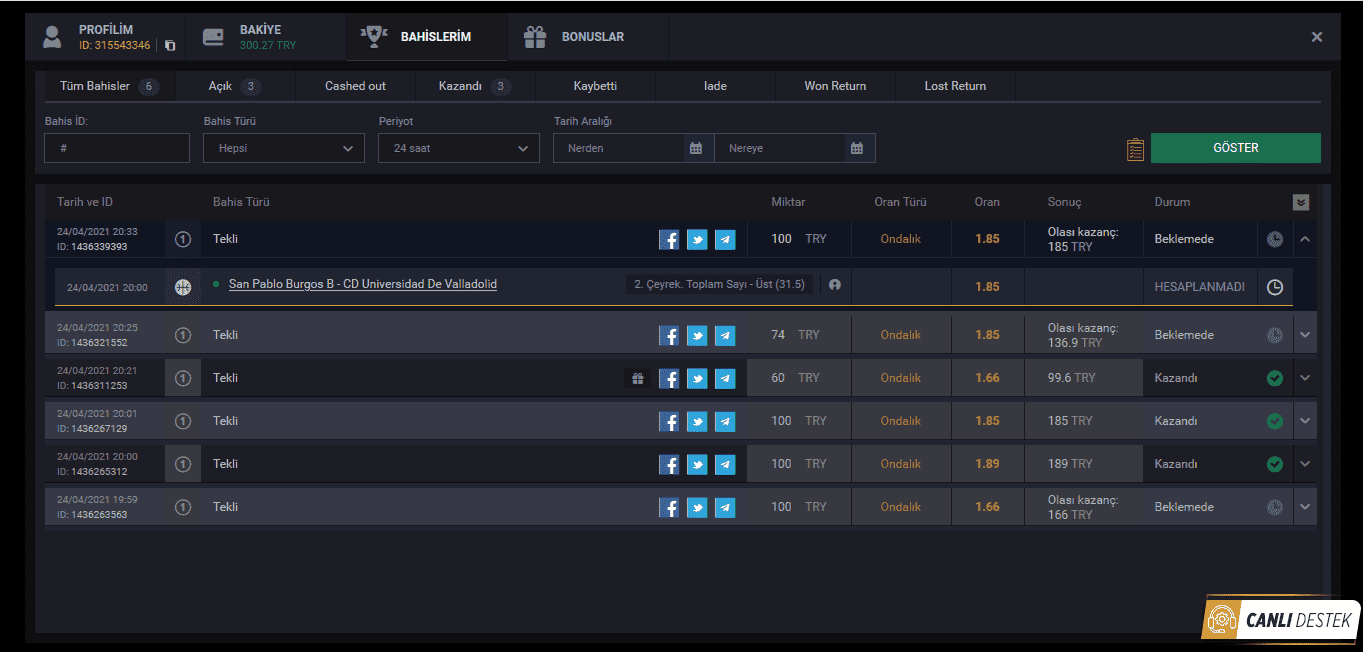Expand bet 1436263563 details
This screenshot has height=652, width=1363.
coord(1305,507)
